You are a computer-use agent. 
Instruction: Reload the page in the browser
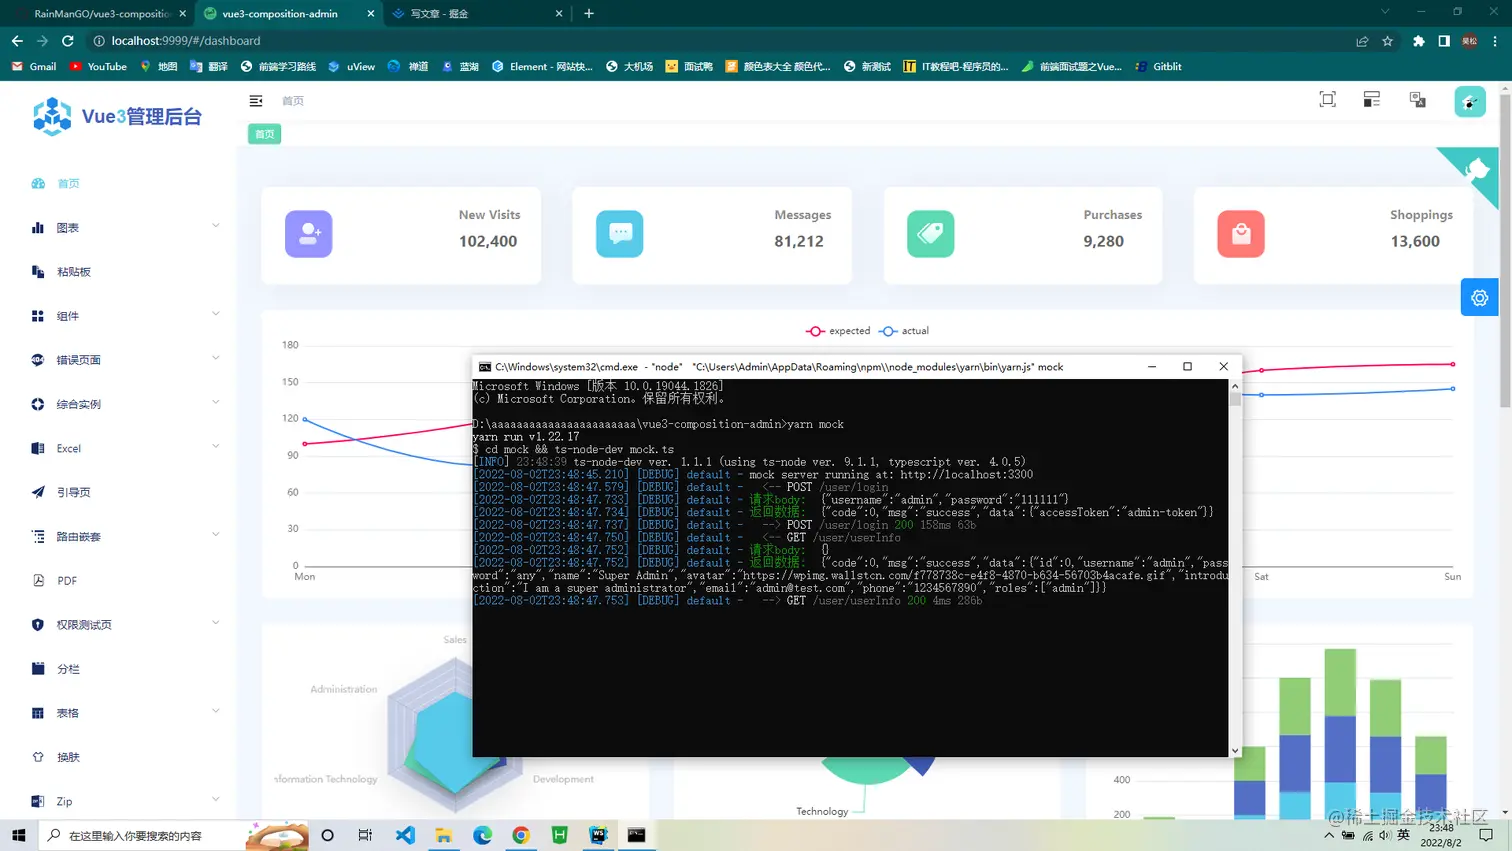[68, 41]
